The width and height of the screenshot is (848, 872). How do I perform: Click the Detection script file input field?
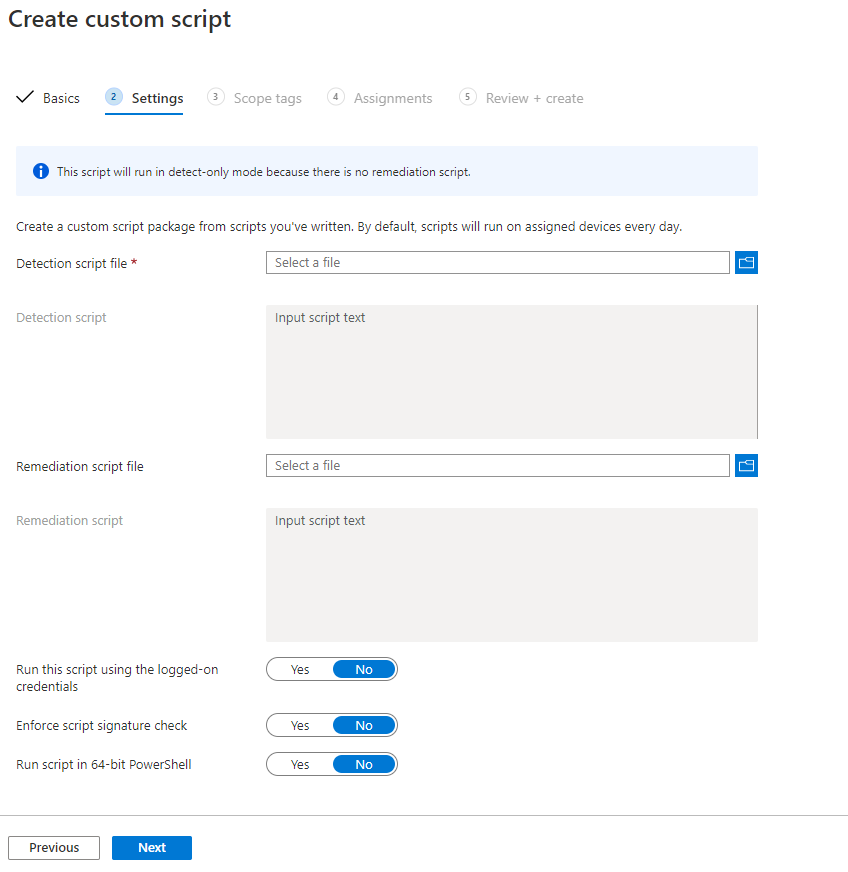point(497,263)
